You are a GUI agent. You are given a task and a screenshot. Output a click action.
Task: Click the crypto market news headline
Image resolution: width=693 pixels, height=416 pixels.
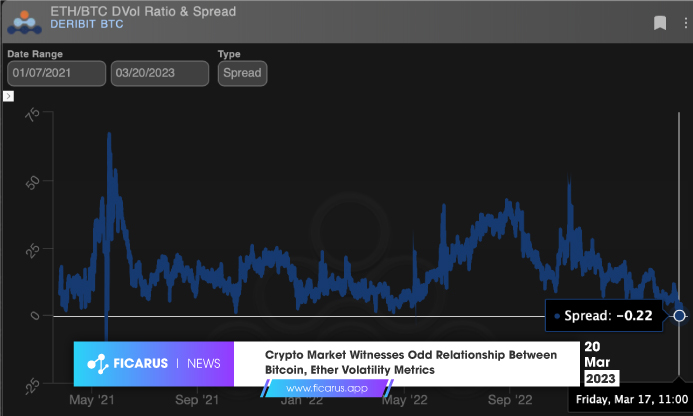(411, 362)
